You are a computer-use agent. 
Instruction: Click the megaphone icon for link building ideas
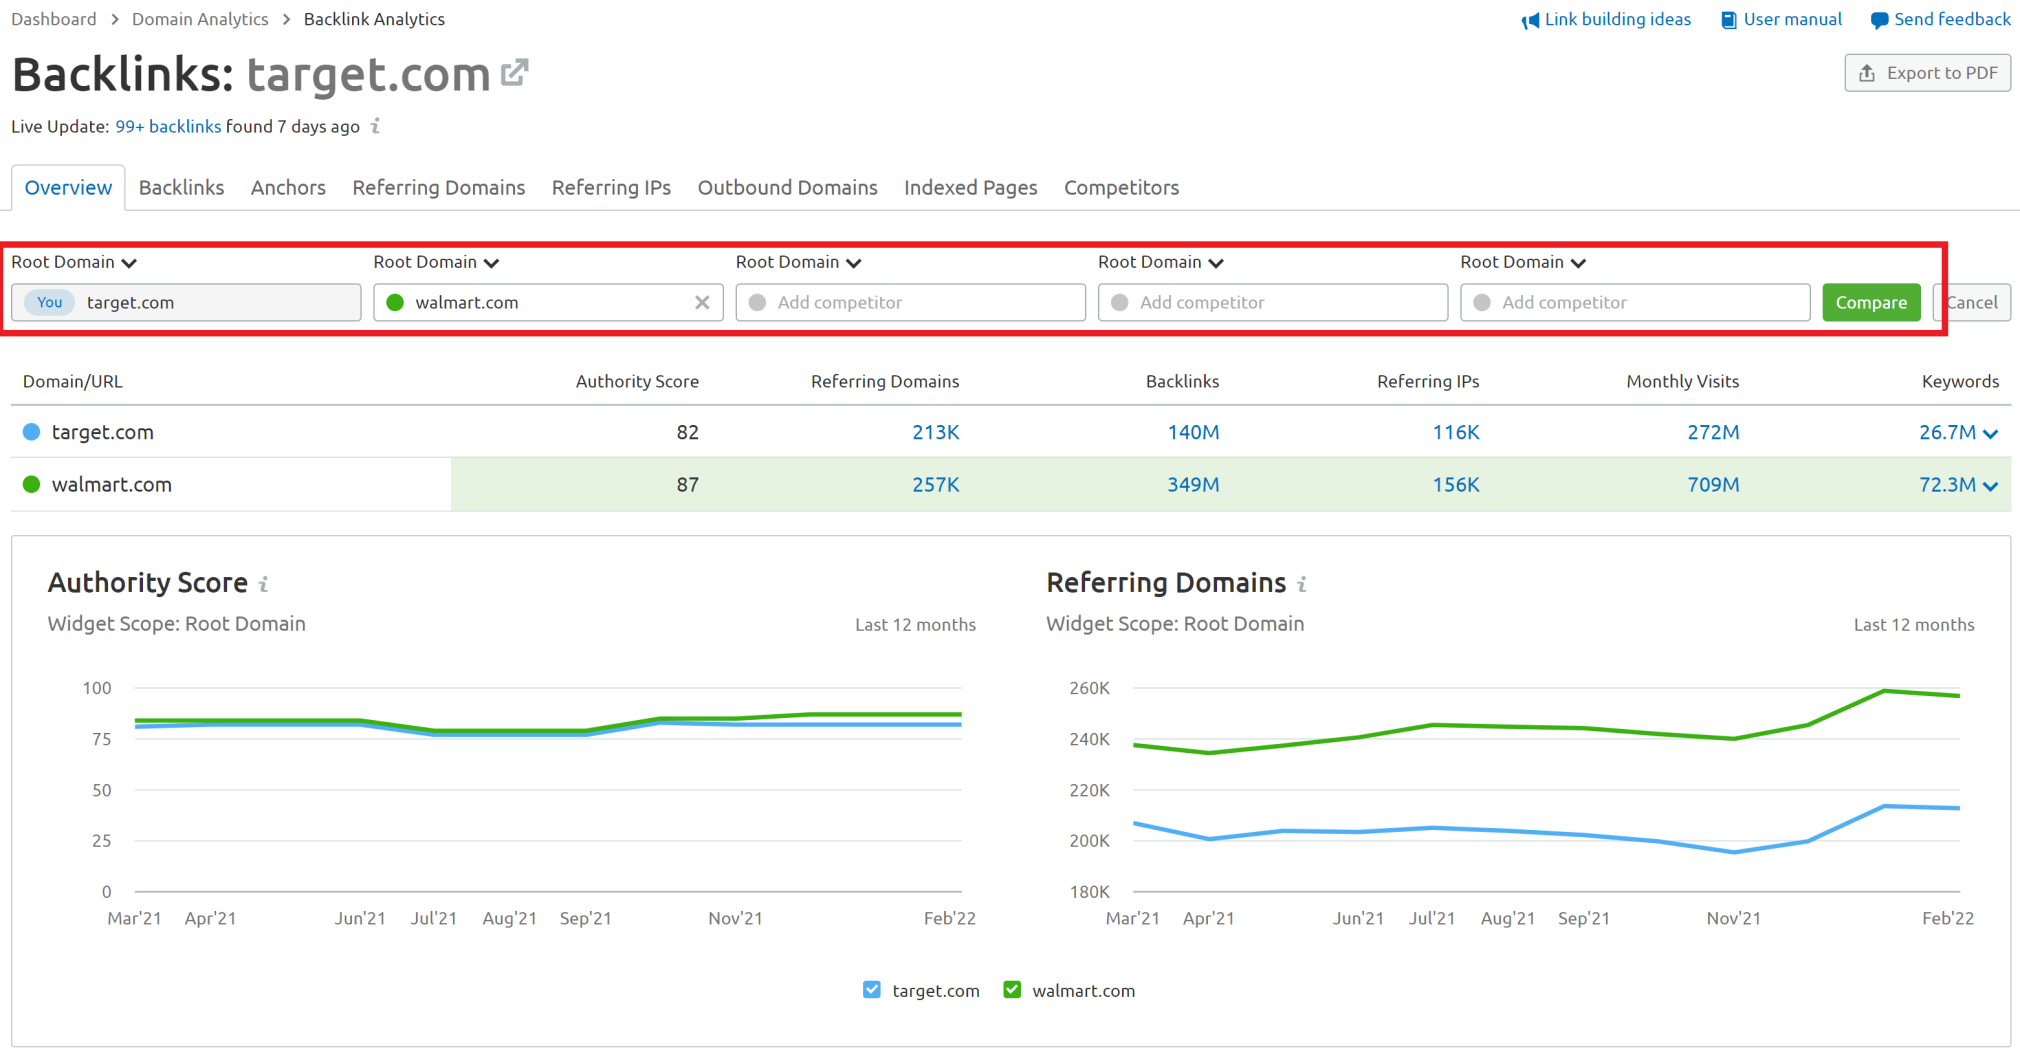pos(1530,20)
